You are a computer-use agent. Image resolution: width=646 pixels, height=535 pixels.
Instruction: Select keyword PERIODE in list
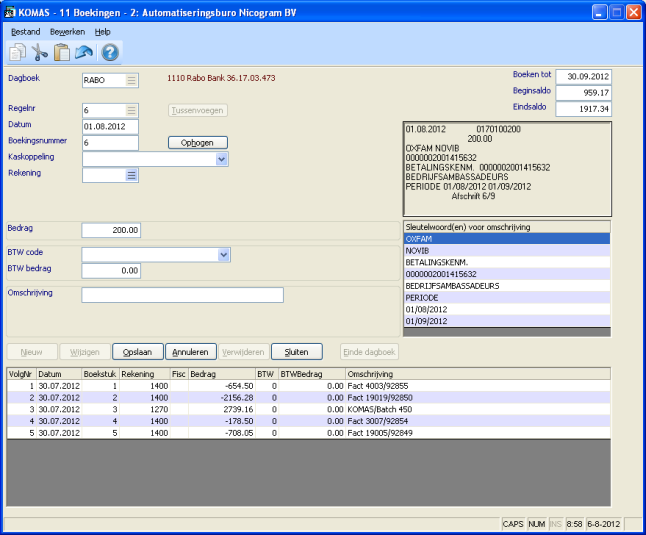click(x=507, y=297)
